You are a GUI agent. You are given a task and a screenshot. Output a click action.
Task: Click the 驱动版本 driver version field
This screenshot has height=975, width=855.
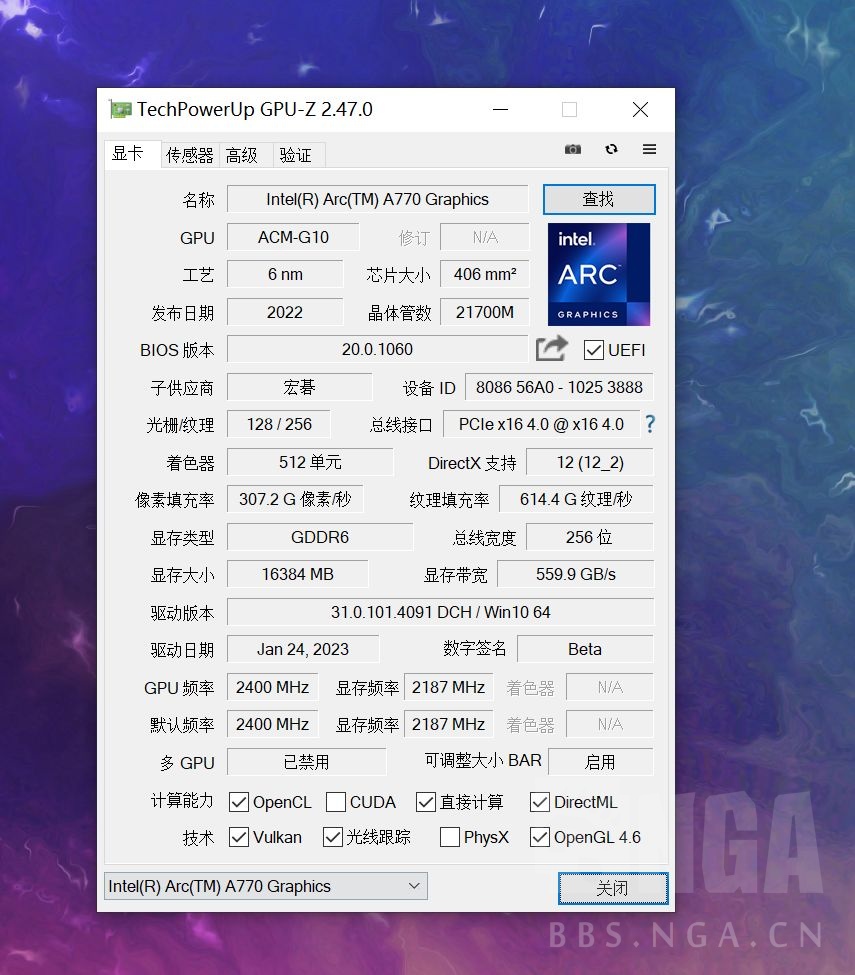440,611
